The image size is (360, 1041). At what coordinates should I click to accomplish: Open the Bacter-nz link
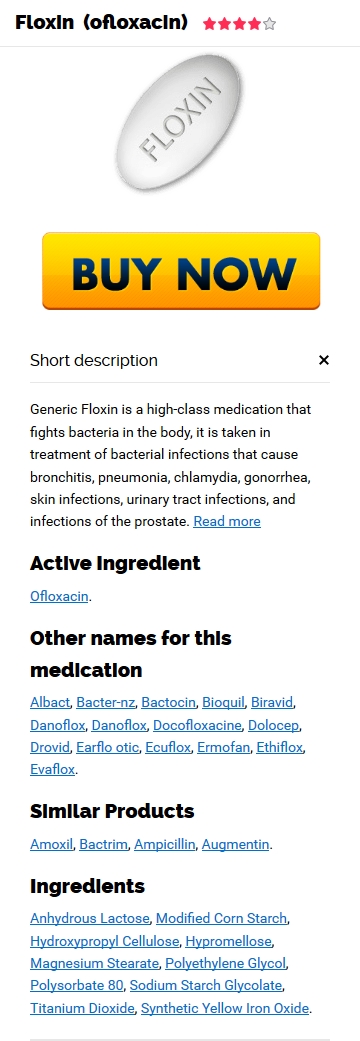pos(106,702)
